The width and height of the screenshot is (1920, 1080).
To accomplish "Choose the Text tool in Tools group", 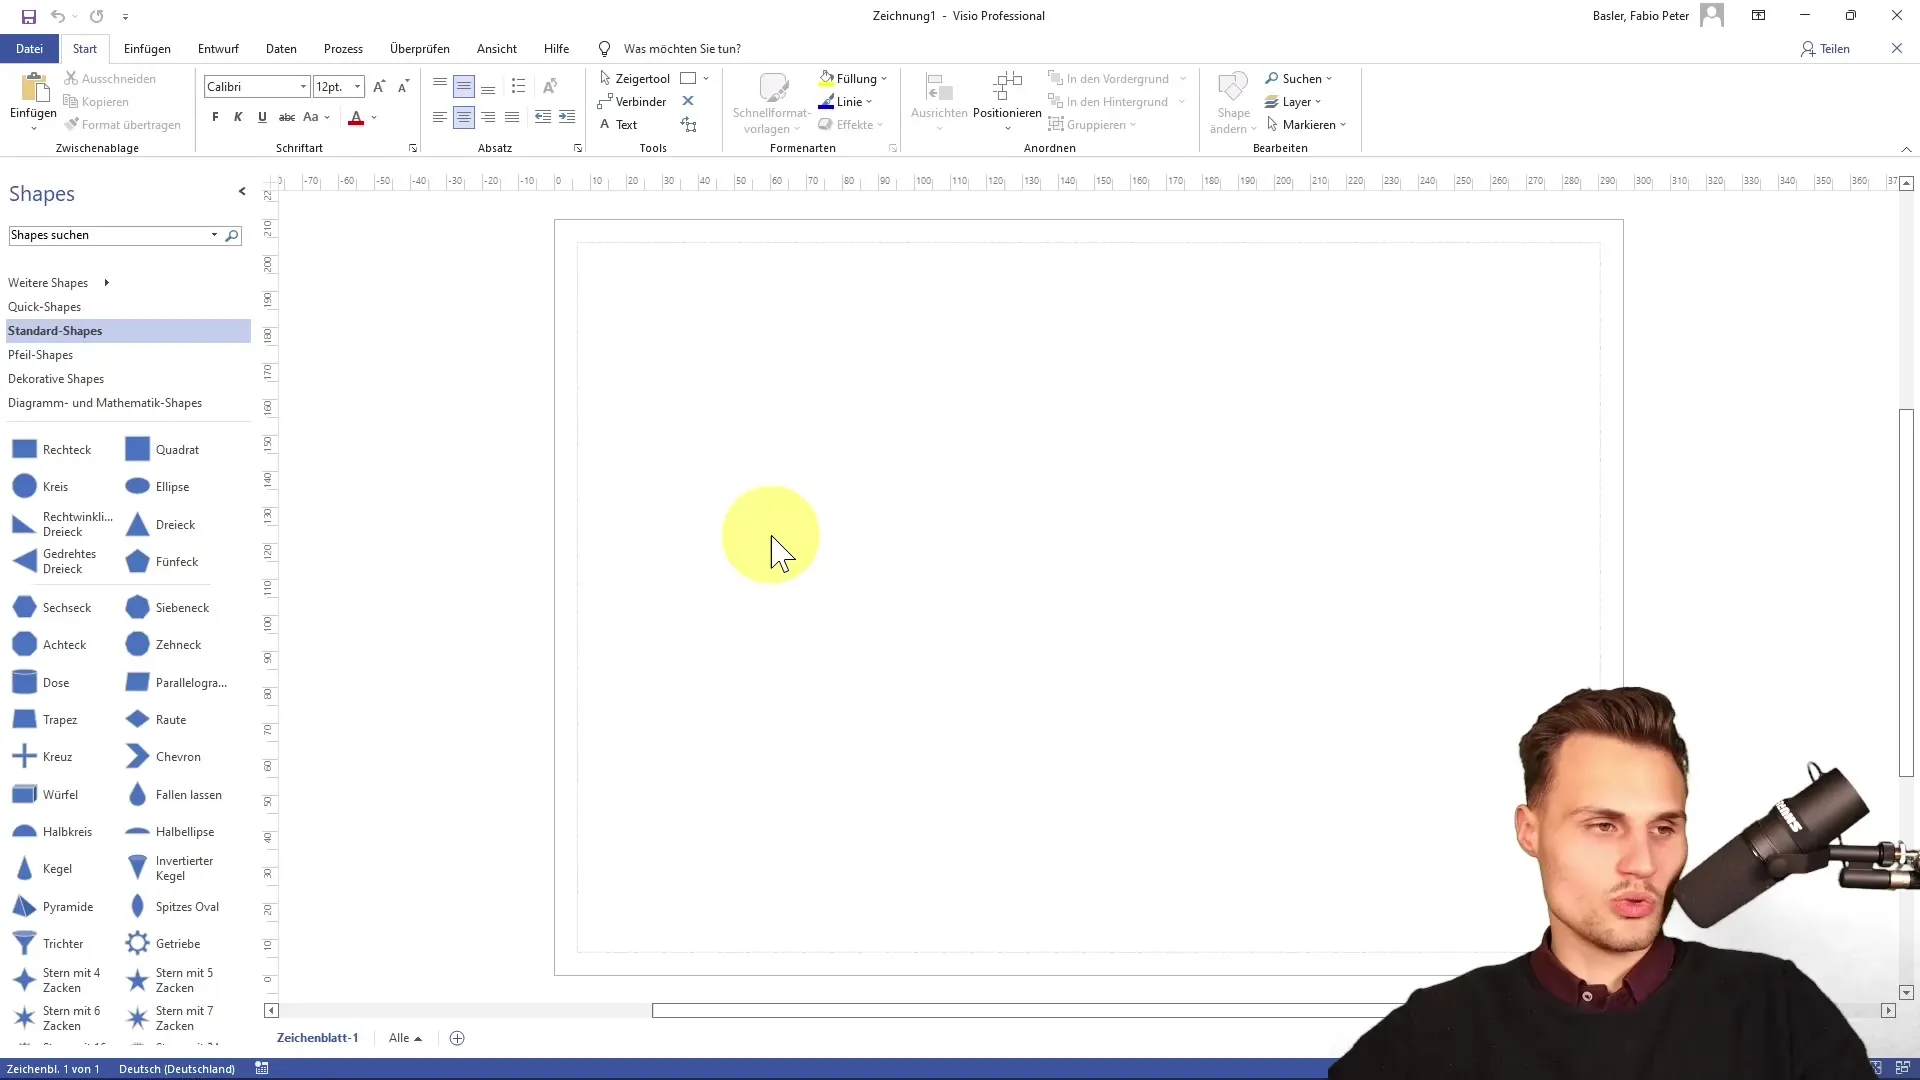I will (618, 124).
